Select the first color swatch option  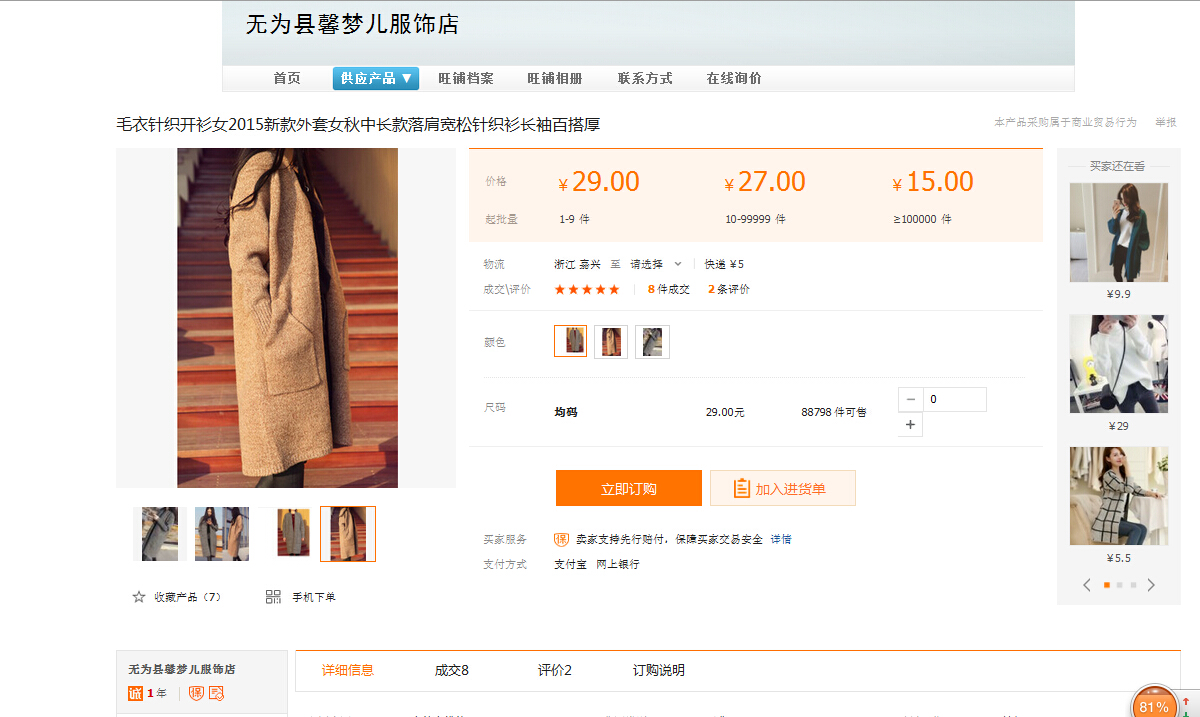tap(571, 341)
